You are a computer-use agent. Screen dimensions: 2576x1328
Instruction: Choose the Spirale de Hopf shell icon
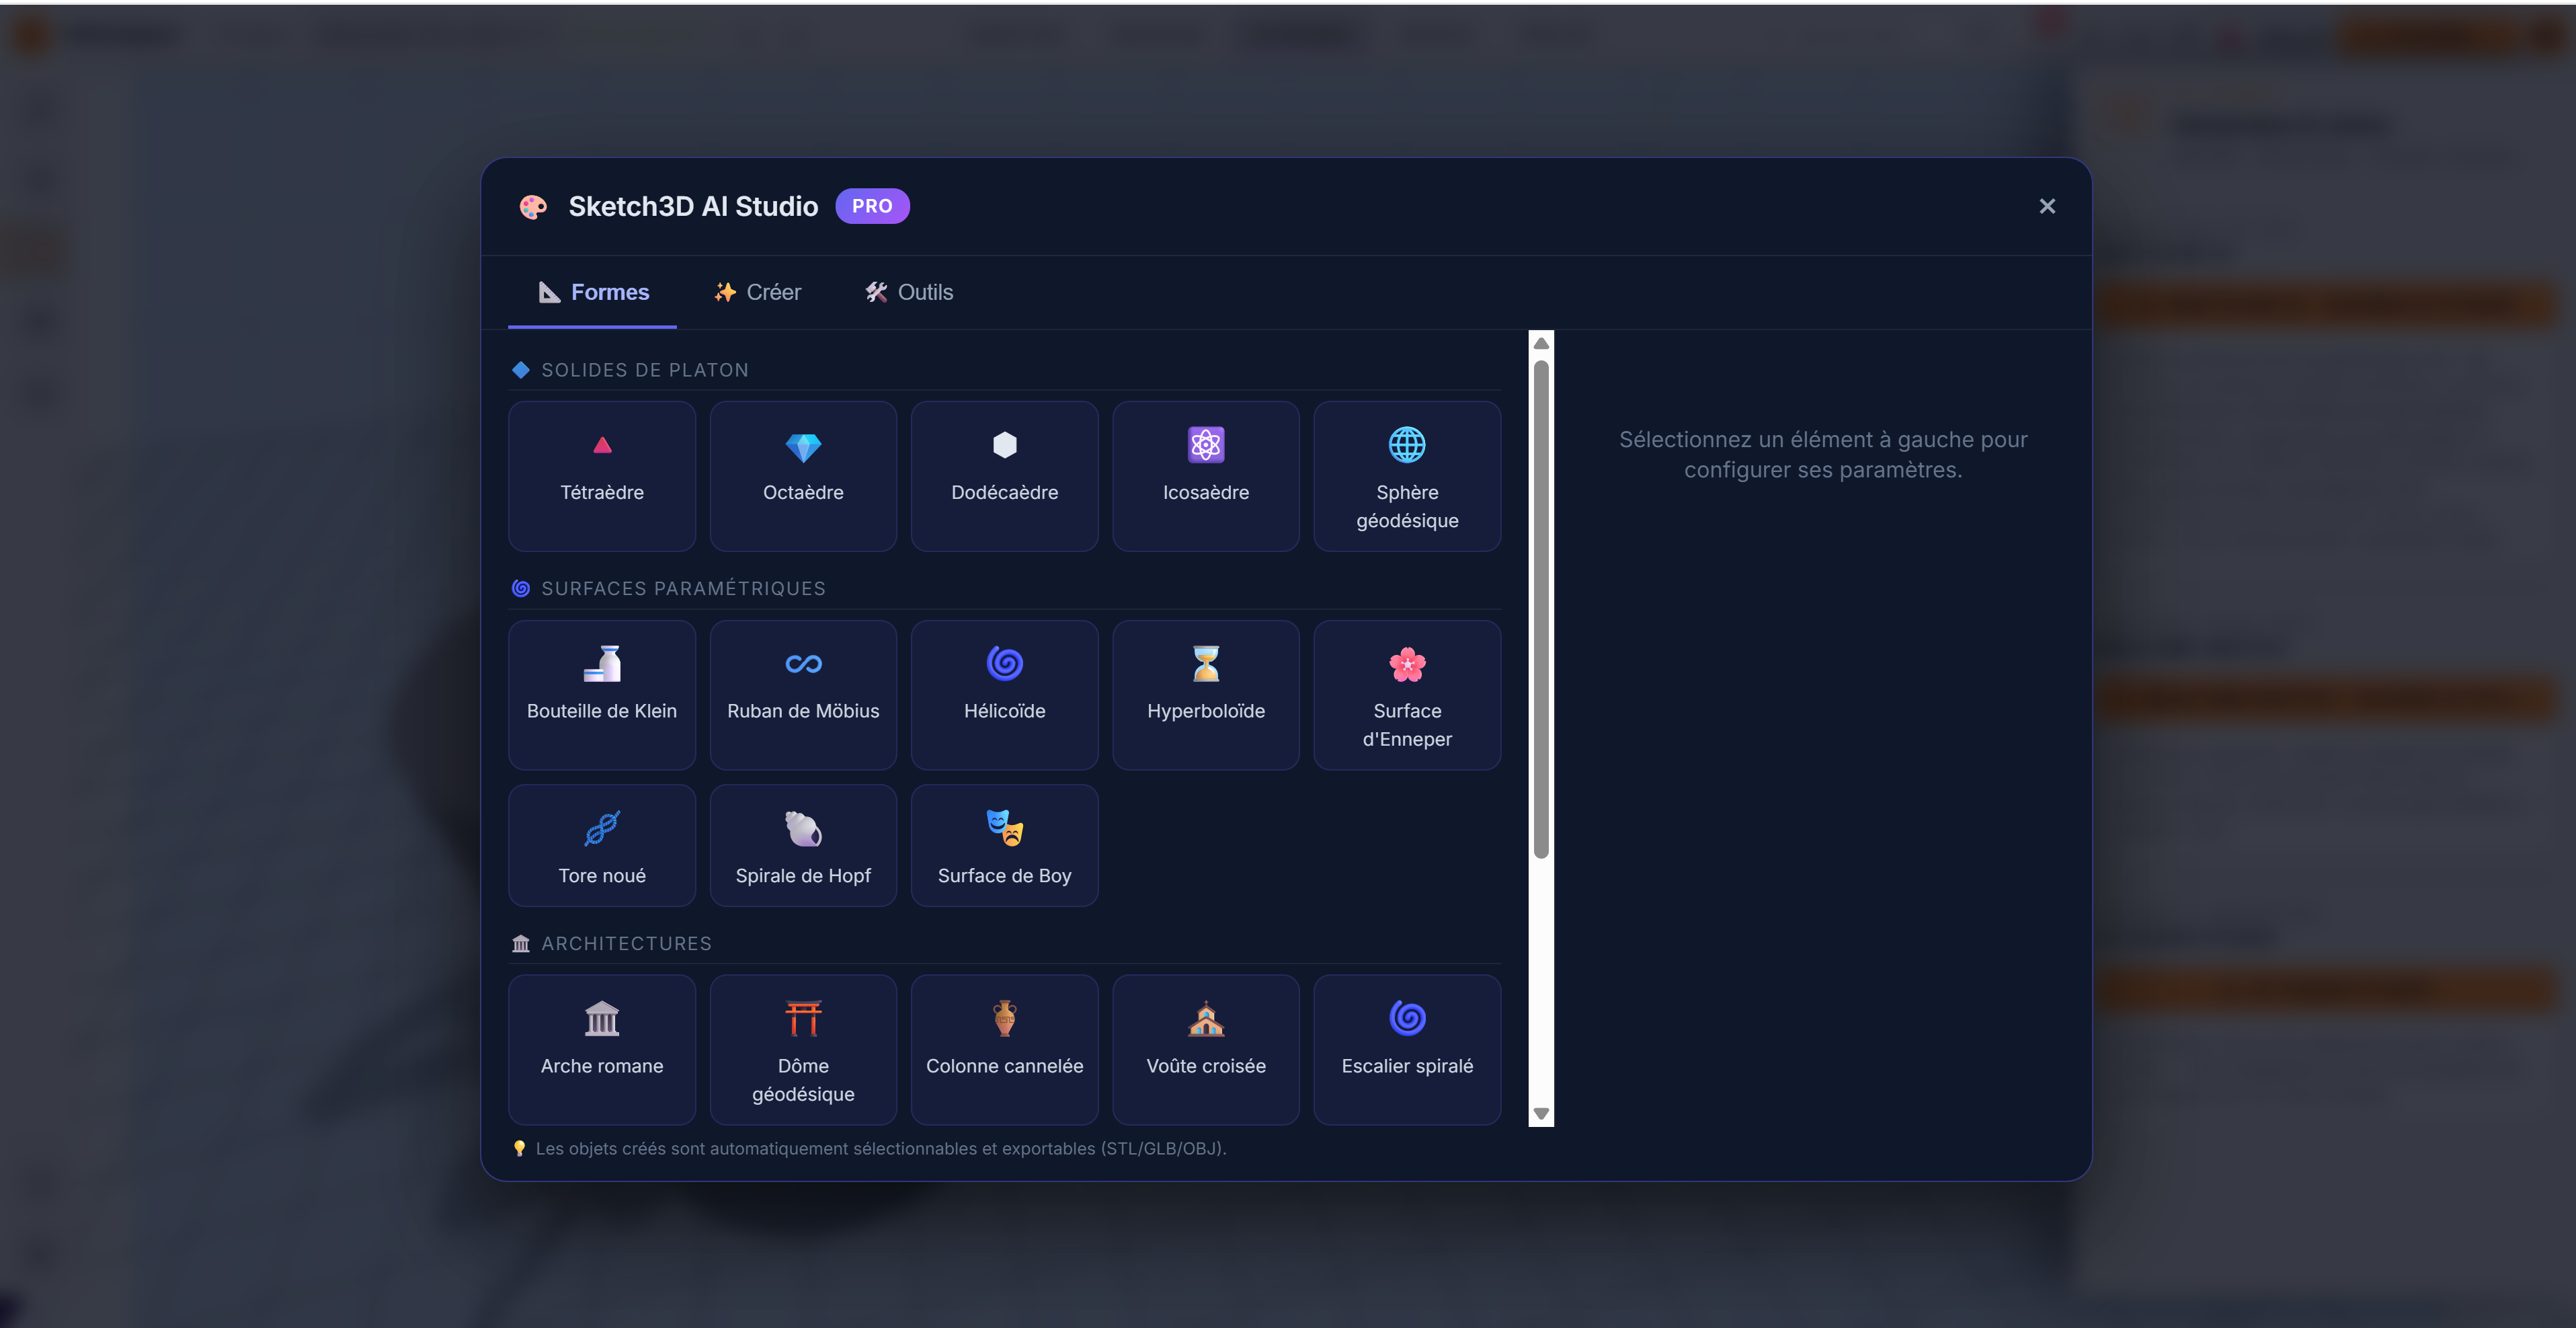tap(803, 828)
